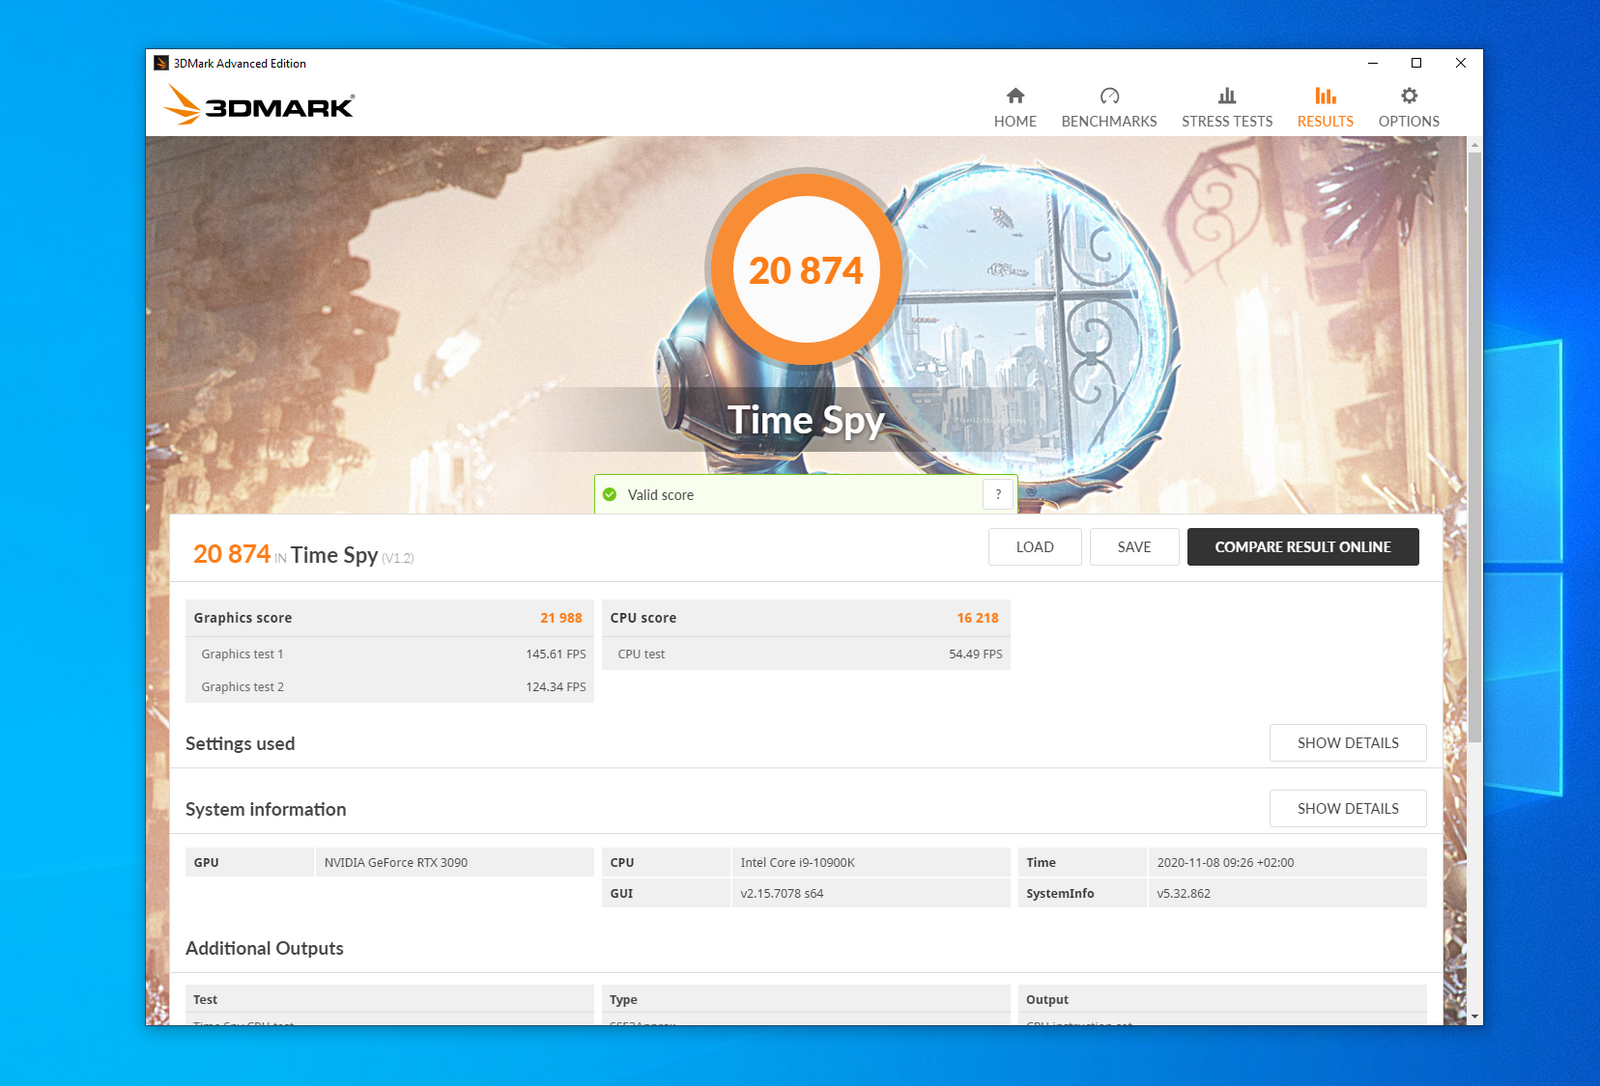
Task: Click the question mark help button
Action: [998, 494]
